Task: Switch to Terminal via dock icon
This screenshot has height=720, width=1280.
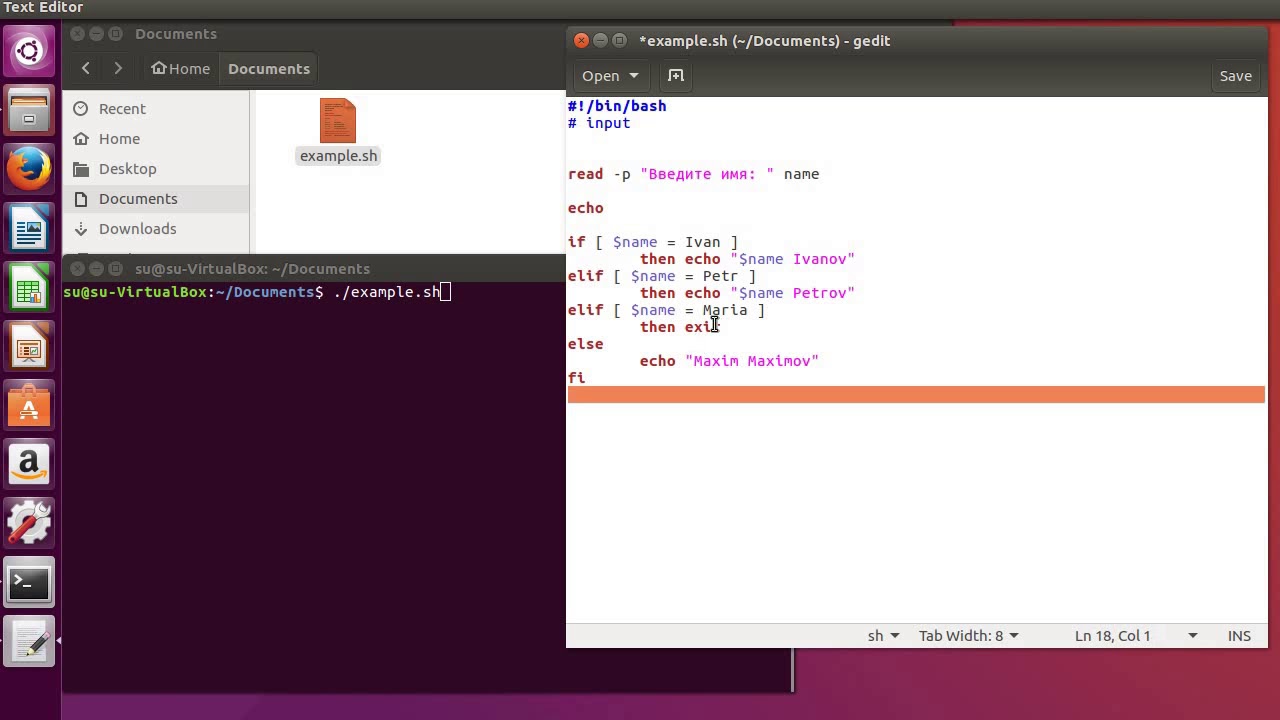Action: (x=29, y=583)
